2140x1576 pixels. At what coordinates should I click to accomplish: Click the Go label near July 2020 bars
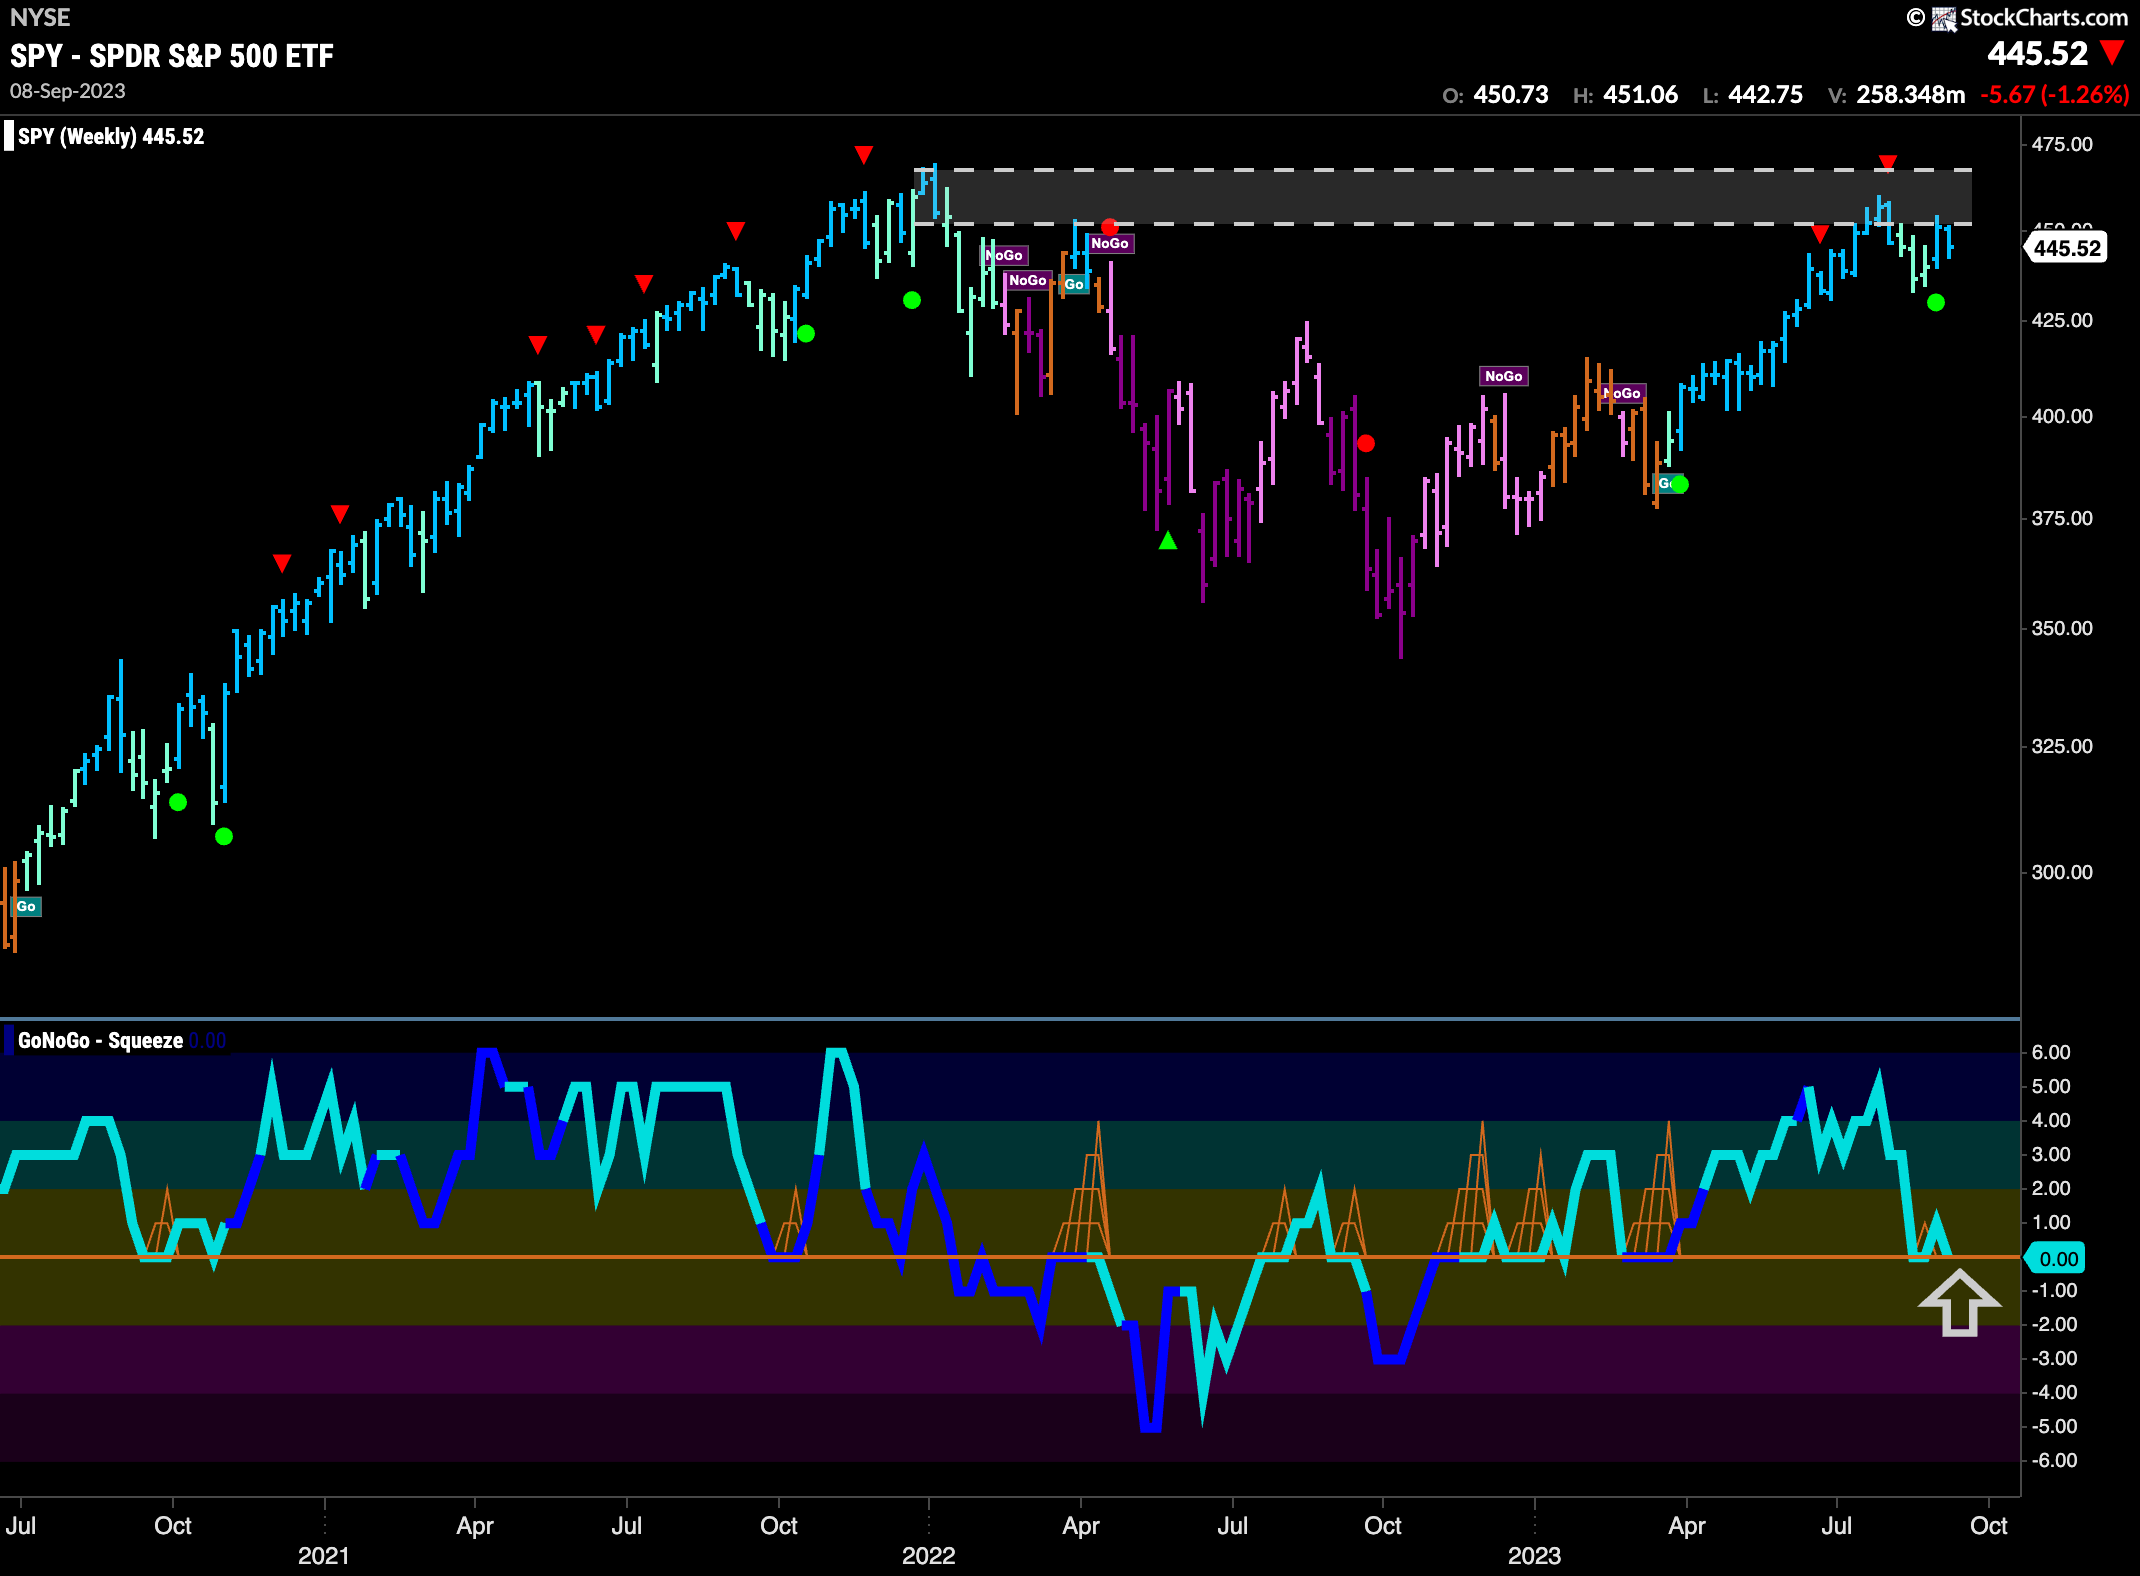27,906
